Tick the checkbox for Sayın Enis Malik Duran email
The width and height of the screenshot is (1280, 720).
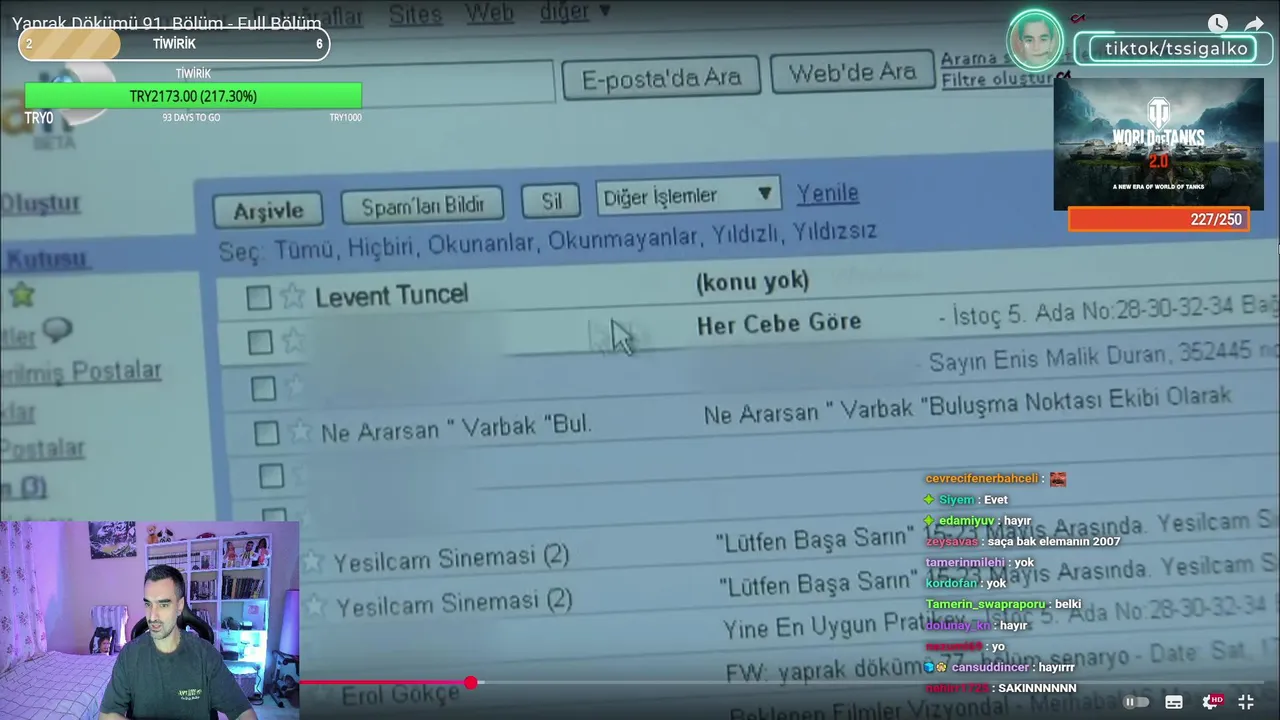[263, 388]
